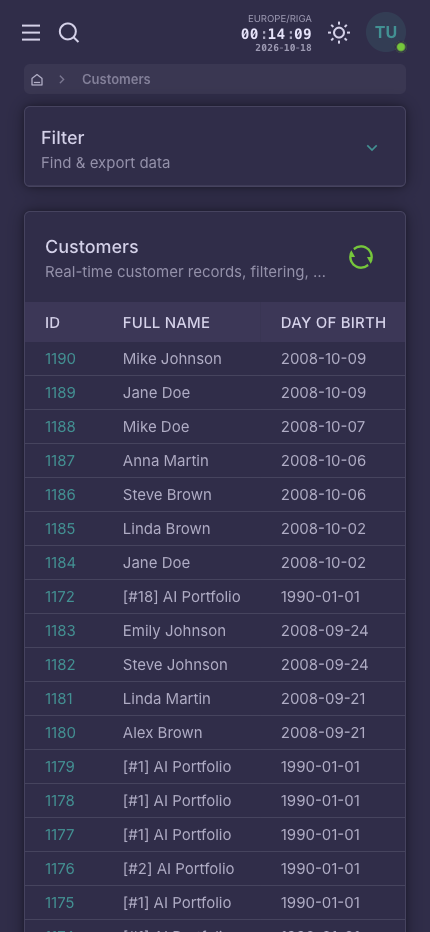Click the search magnifier icon

click(x=69, y=33)
